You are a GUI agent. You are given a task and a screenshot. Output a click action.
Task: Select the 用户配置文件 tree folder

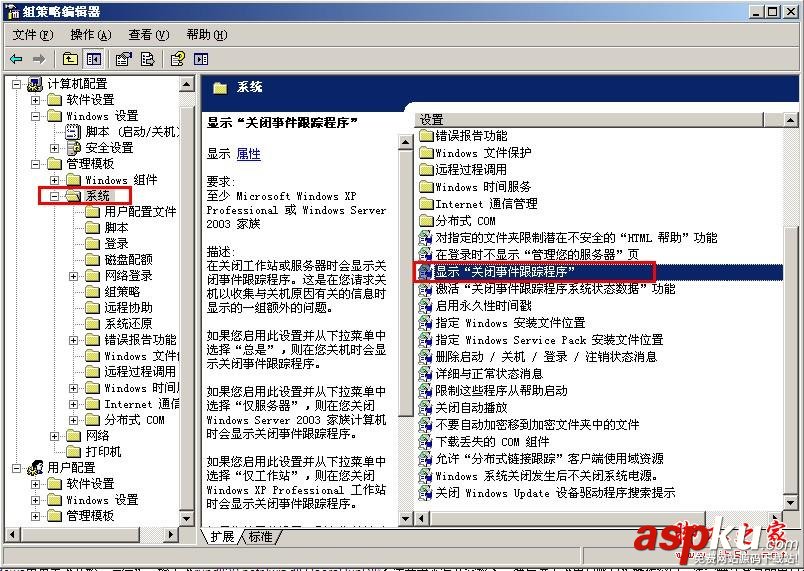(140, 212)
